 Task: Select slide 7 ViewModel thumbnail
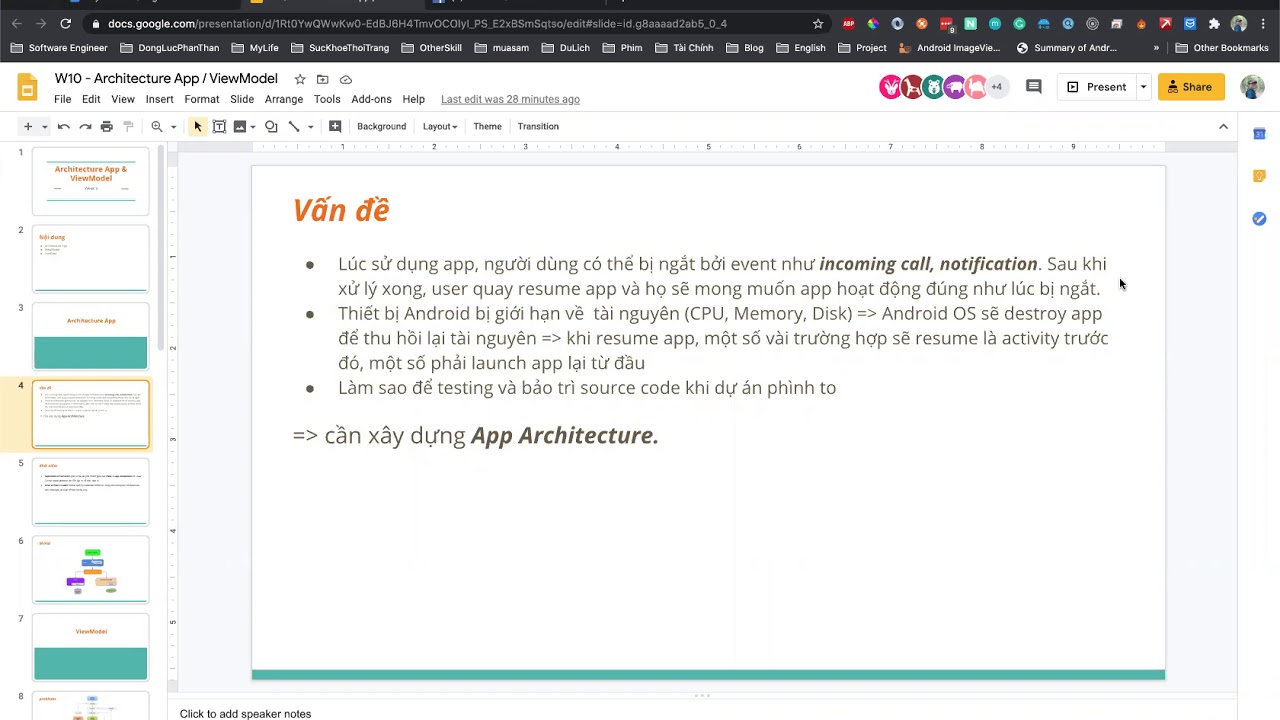coord(91,647)
